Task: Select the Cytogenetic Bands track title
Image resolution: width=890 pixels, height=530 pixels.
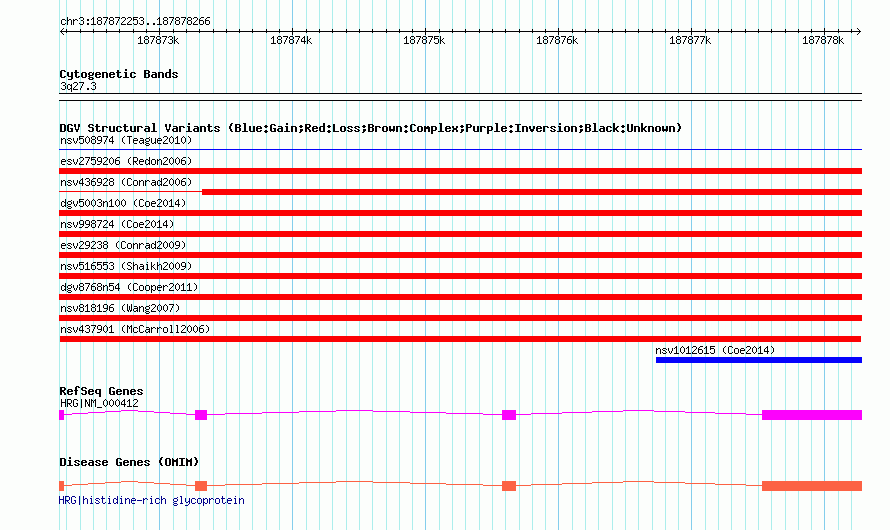Action: (x=119, y=74)
